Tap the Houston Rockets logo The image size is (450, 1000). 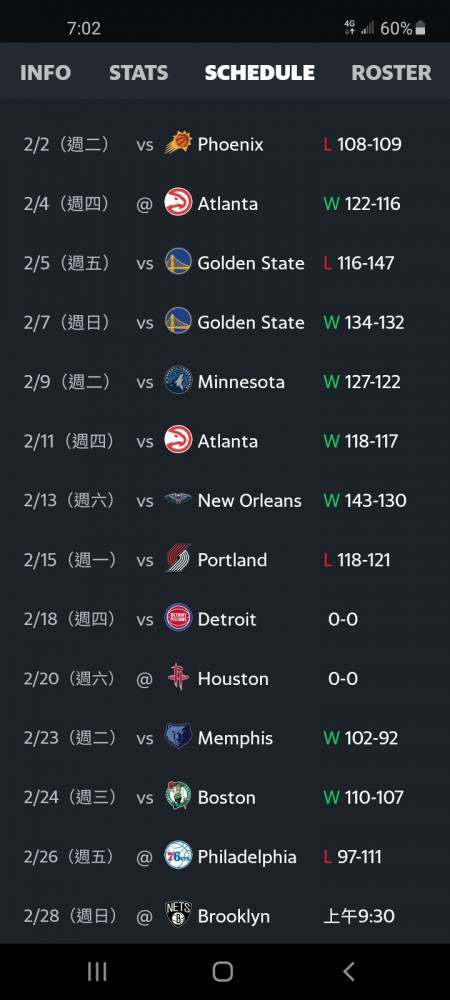tap(178, 677)
